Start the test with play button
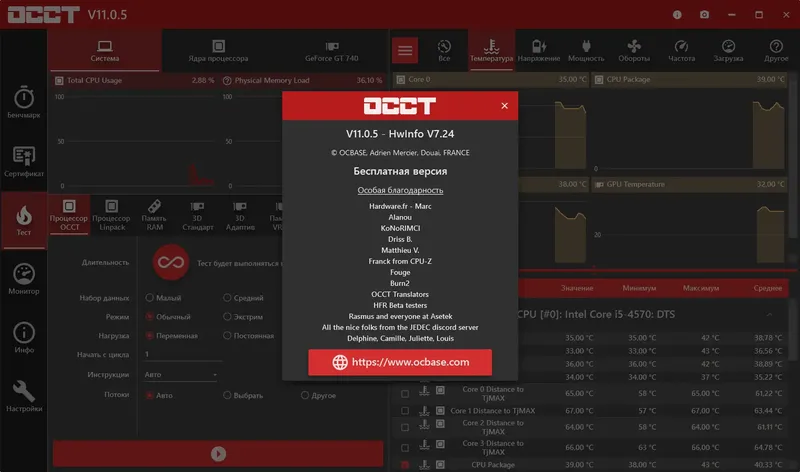The image size is (800, 472). click(218, 454)
